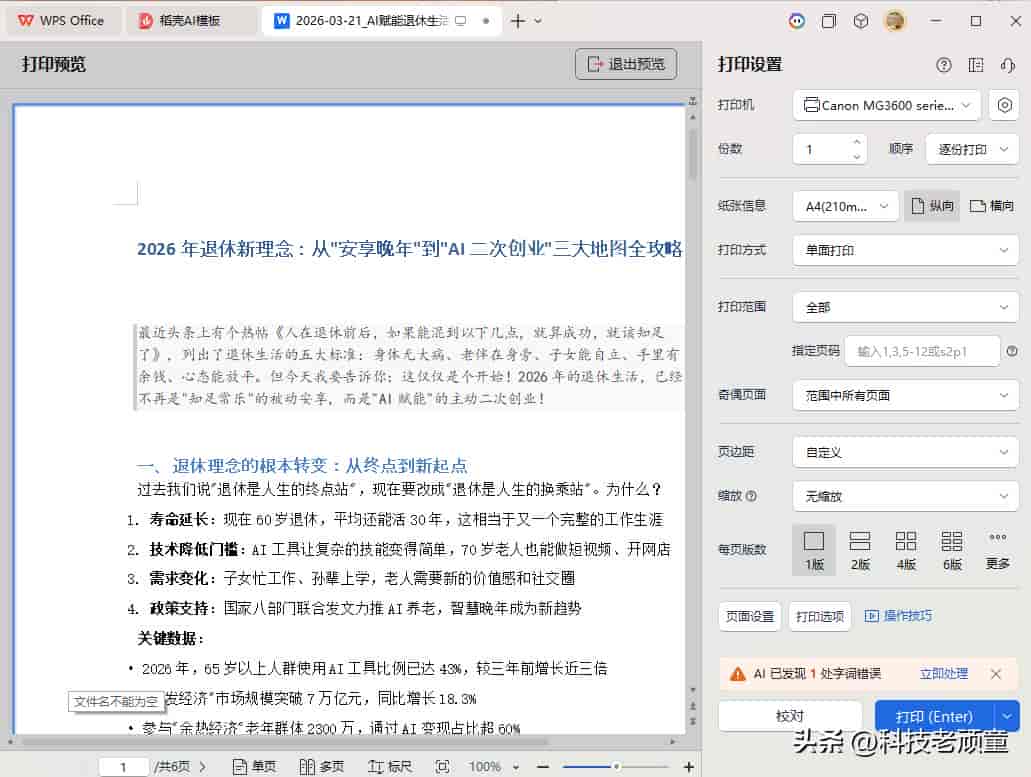Click the specified pages input field
This screenshot has height=777, width=1031.
(x=922, y=352)
